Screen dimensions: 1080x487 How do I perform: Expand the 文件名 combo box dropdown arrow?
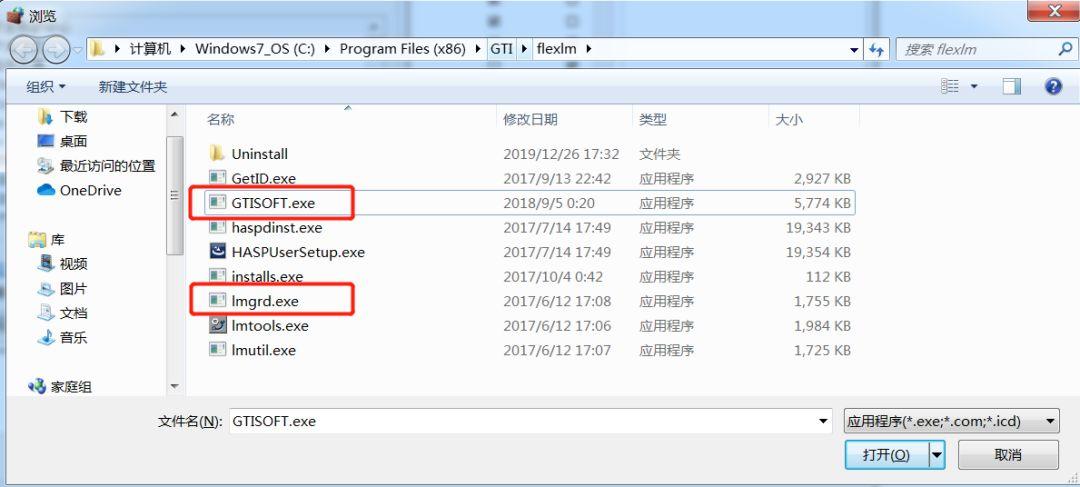point(822,421)
